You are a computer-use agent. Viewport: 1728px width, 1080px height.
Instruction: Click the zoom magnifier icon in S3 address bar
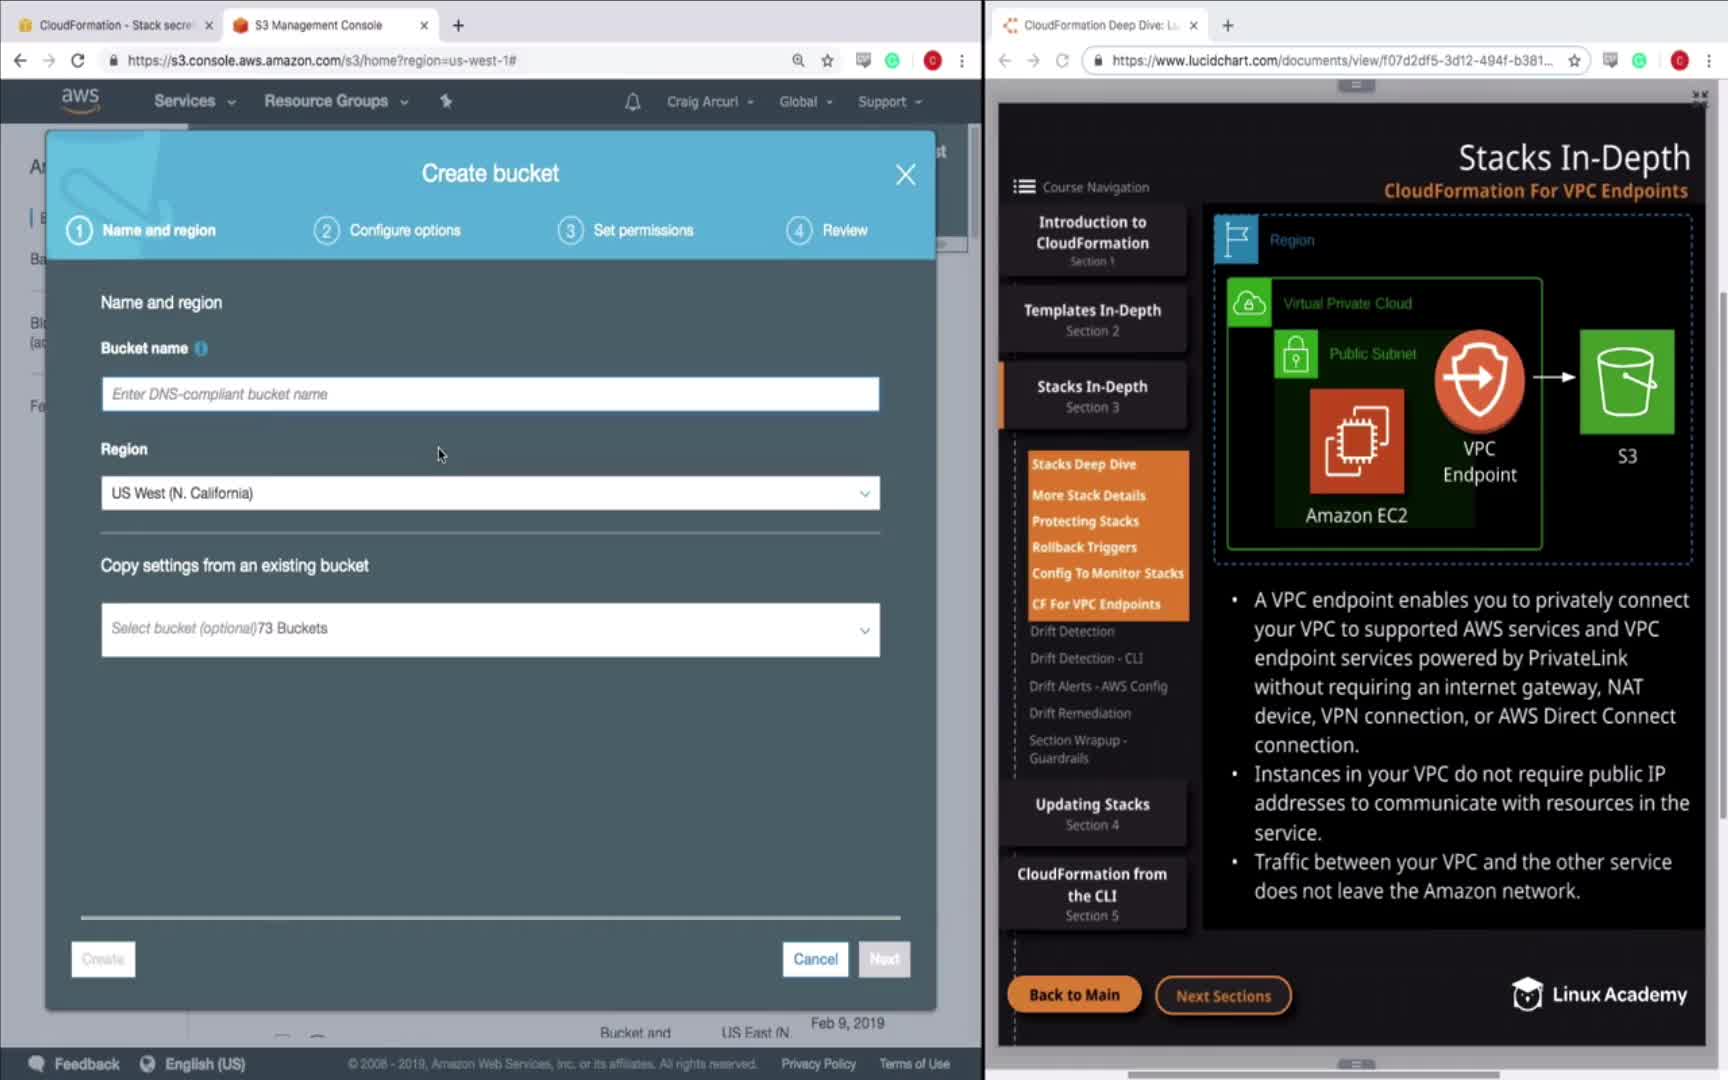click(798, 60)
